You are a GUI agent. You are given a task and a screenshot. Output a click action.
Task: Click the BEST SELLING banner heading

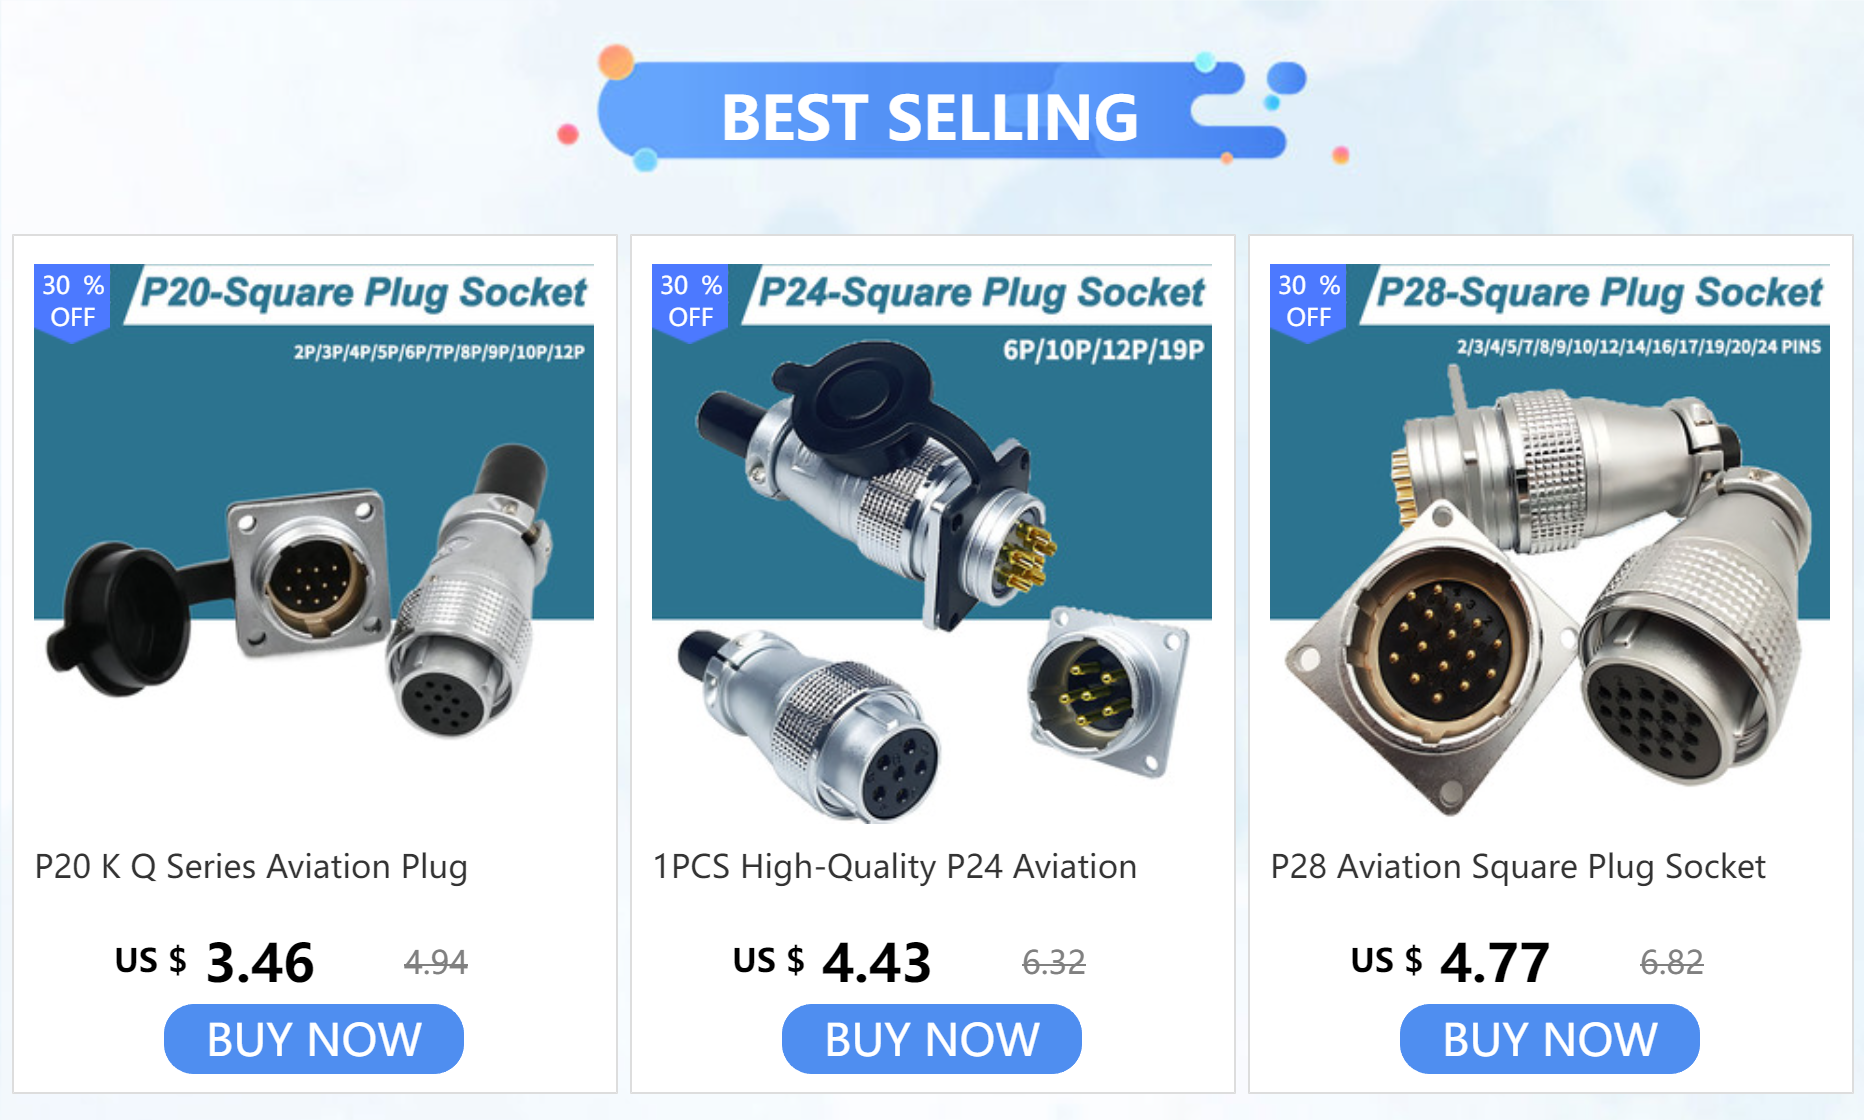(930, 117)
